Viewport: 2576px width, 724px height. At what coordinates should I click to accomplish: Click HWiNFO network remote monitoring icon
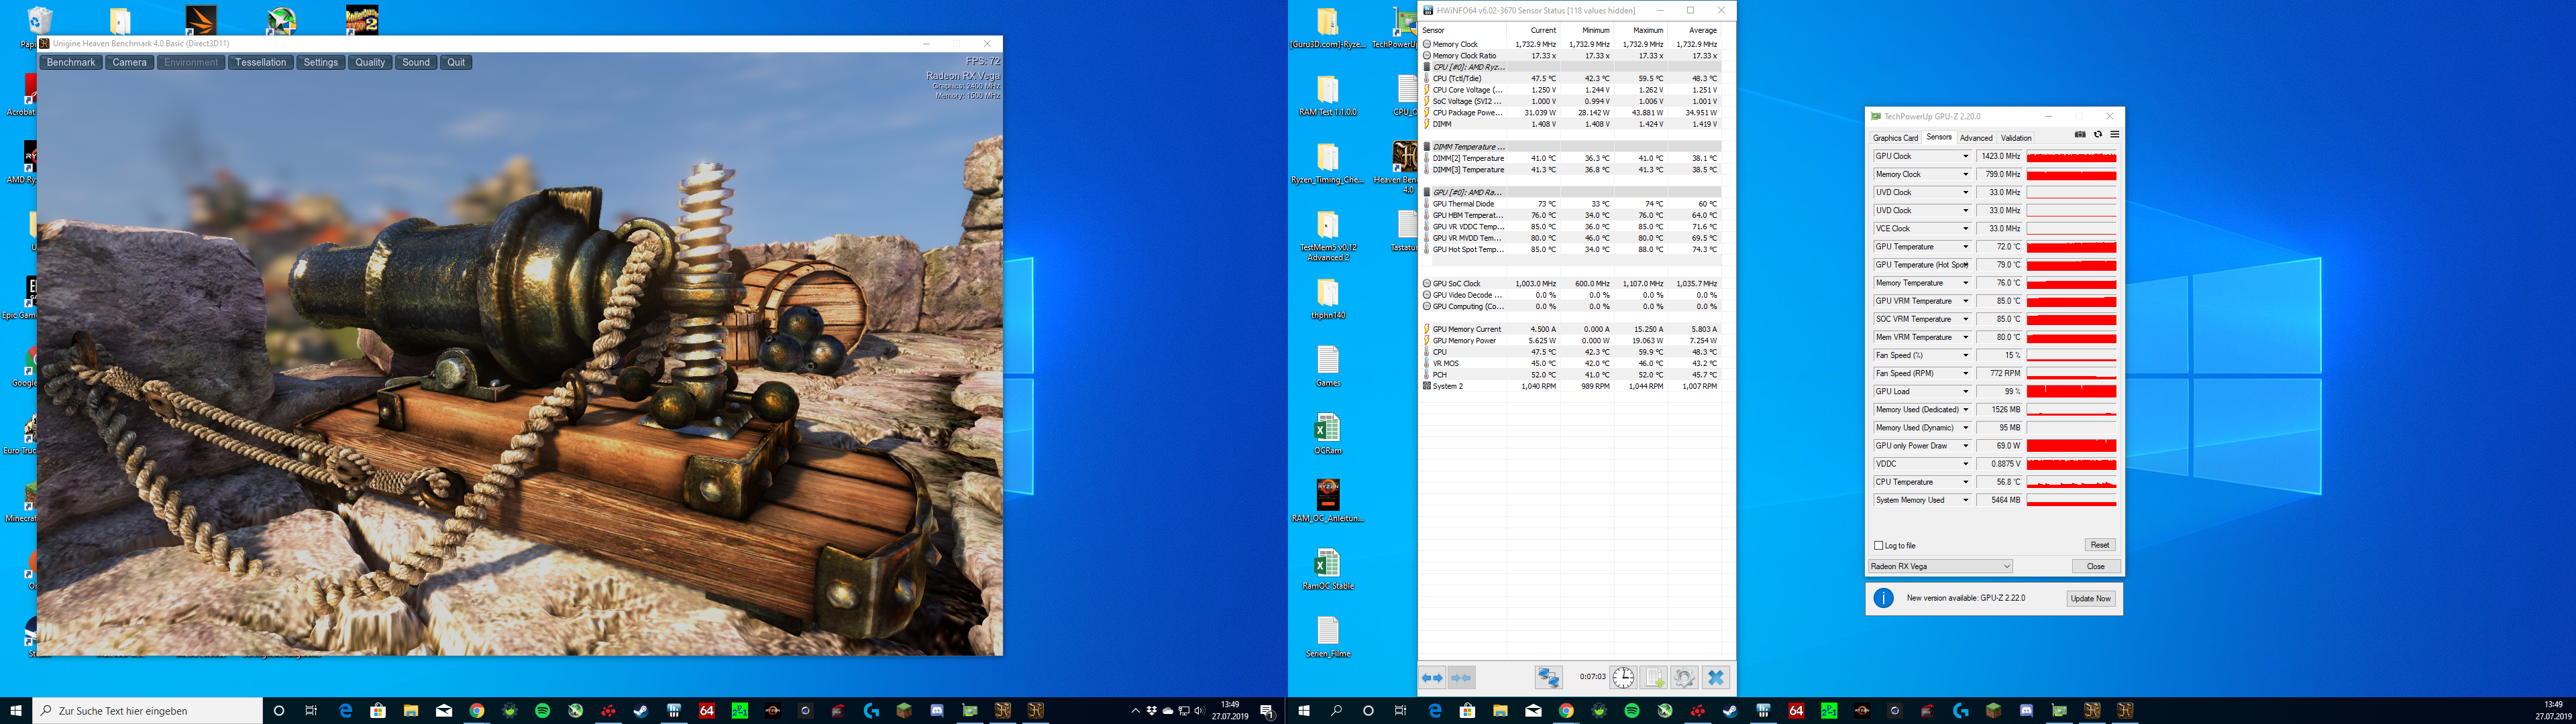tap(1549, 678)
